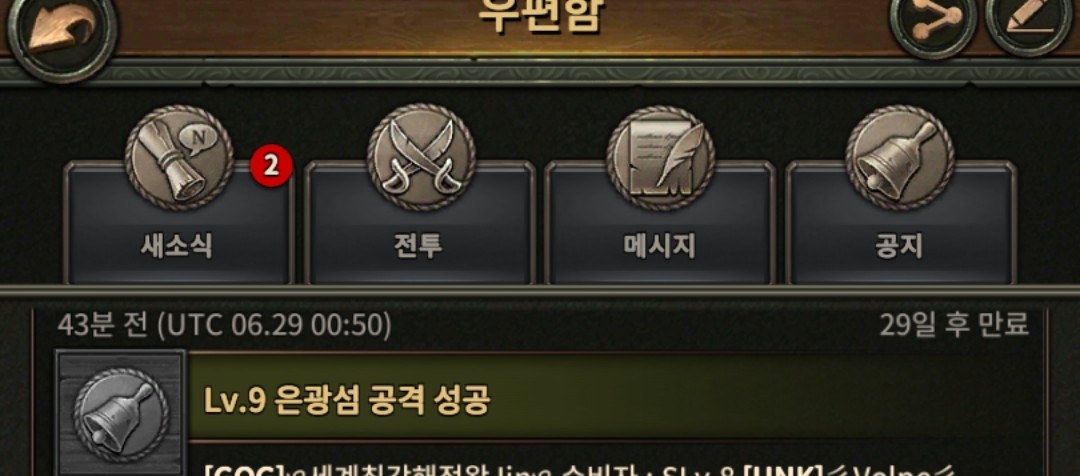The width and height of the screenshot is (1080, 476).
Task: Click the 우편함 mailbox title
Action: (x=540, y=15)
